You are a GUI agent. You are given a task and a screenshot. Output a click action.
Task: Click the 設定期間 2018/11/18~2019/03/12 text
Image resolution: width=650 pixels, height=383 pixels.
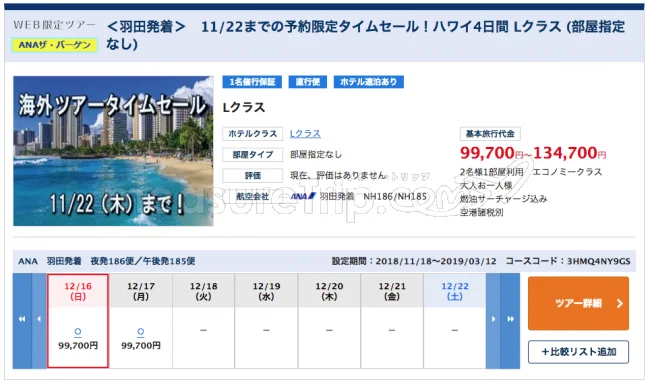click(x=414, y=261)
